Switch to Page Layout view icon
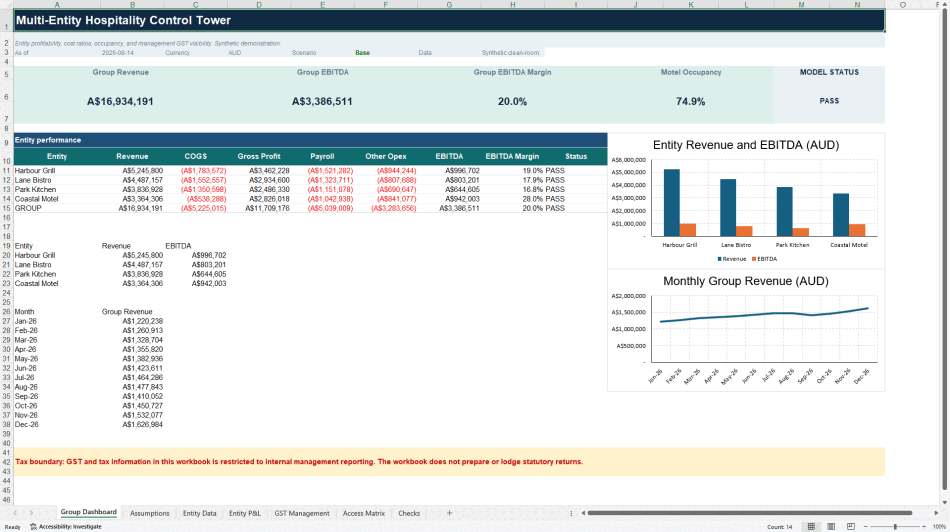Image resolution: width=950 pixels, height=532 pixels. [x=831, y=527]
